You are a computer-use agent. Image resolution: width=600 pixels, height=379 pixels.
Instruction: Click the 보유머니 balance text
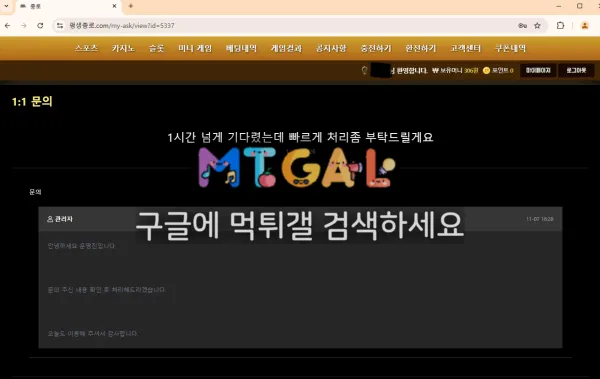(455, 70)
